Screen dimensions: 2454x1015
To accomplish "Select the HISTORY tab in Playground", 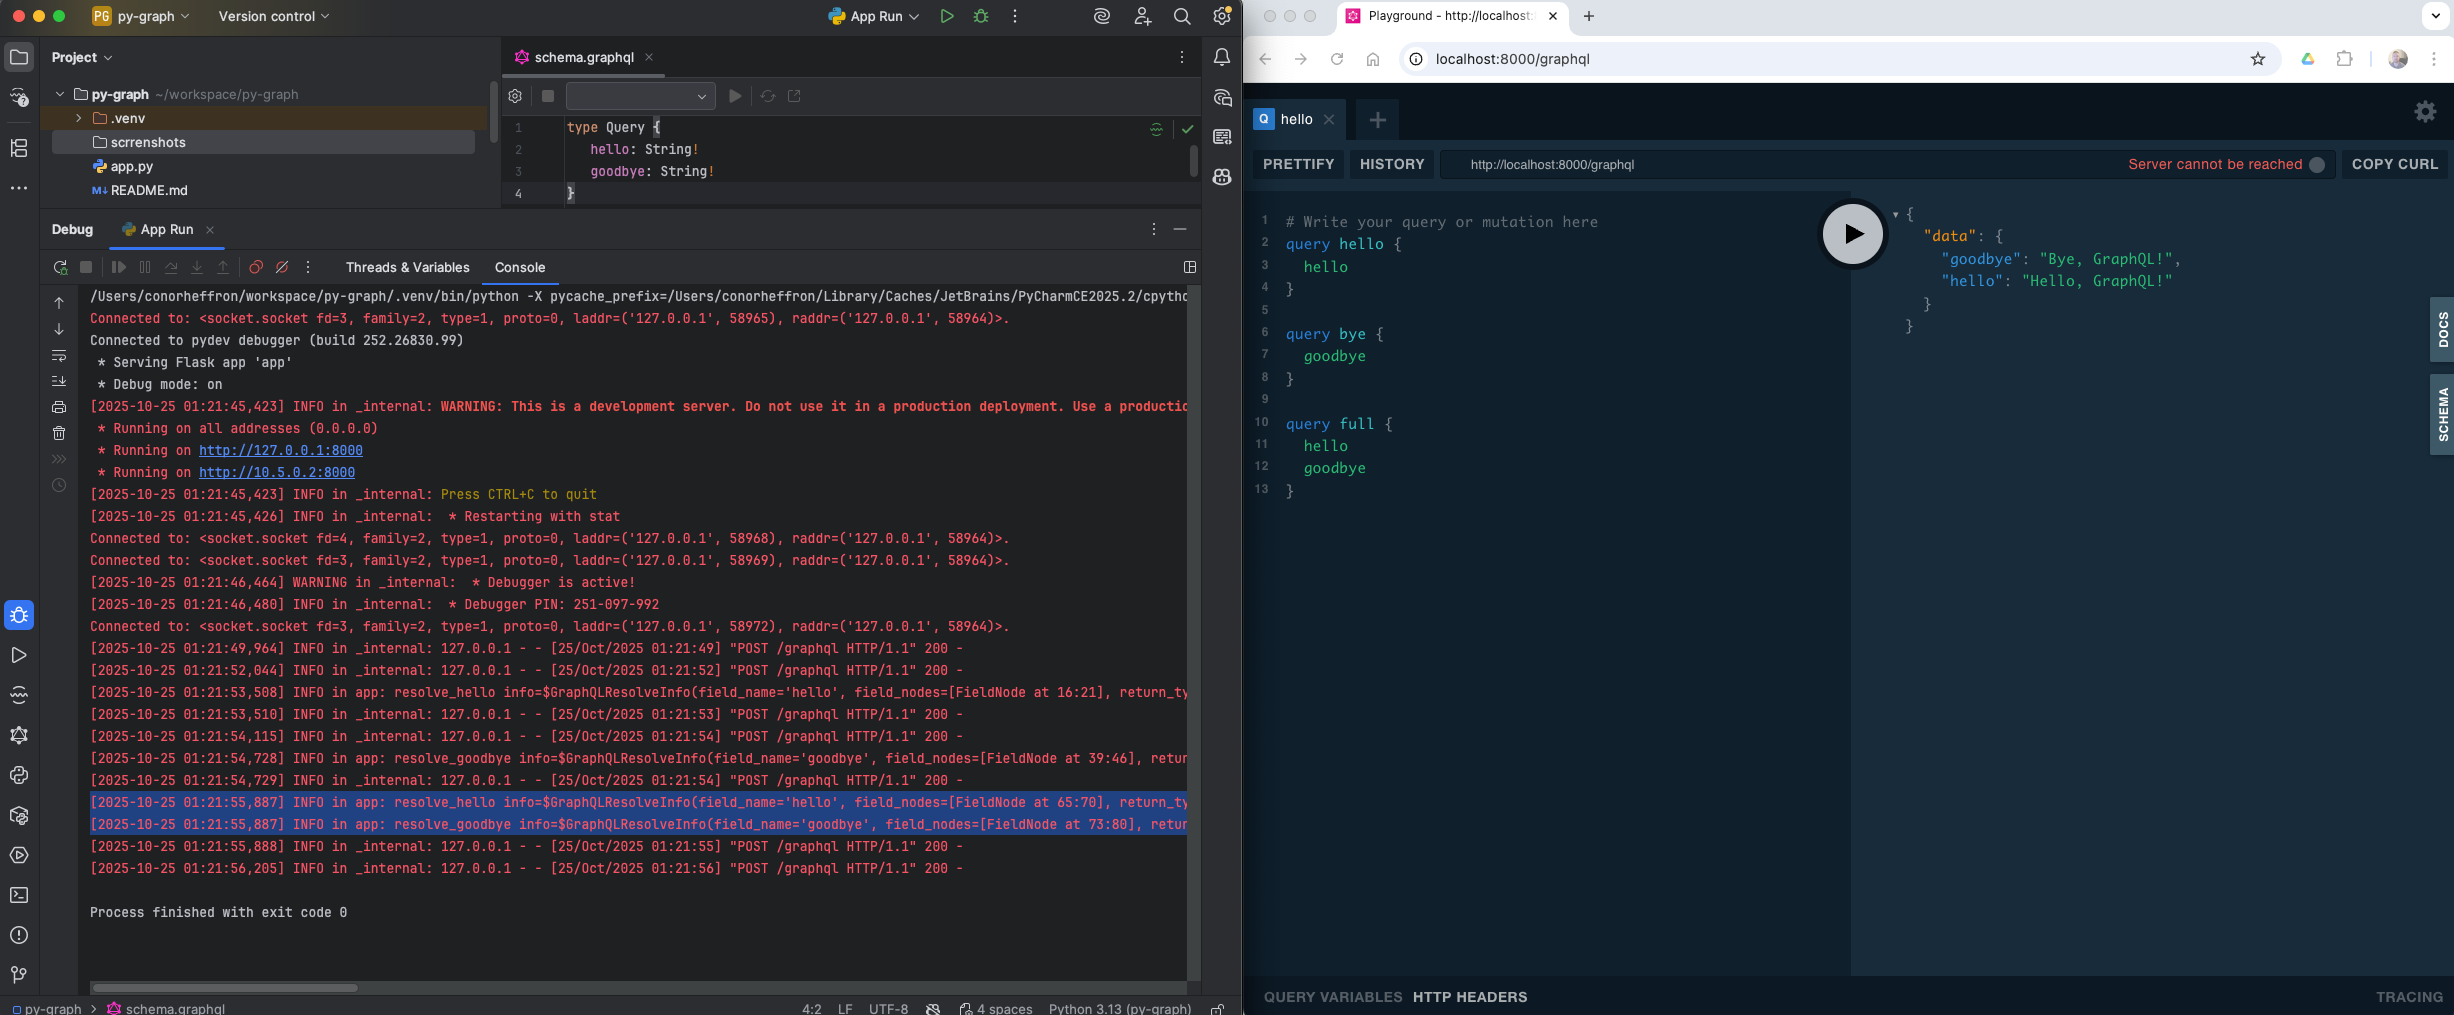I will pyautogui.click(x=1391, y=164).
